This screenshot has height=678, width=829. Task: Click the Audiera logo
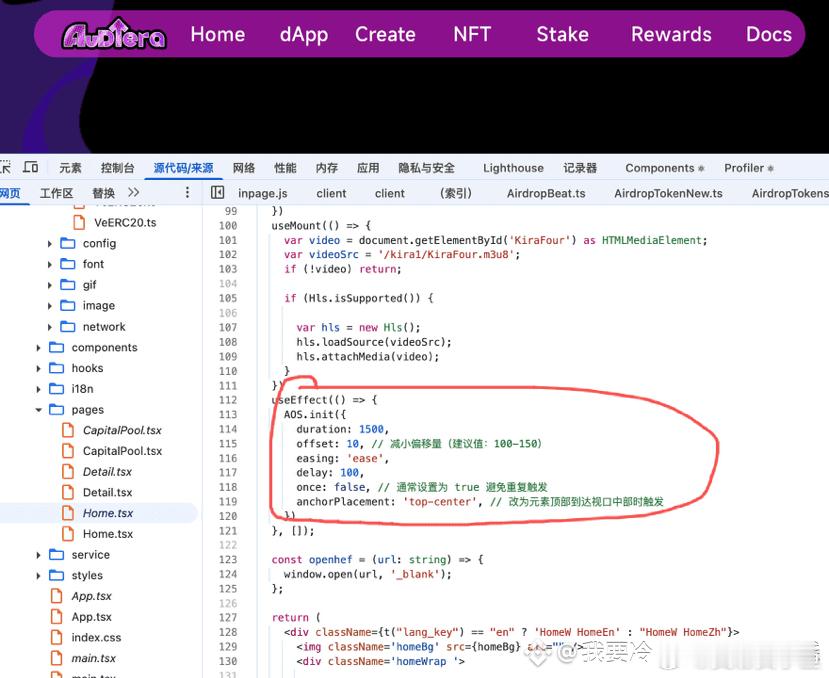114,34
